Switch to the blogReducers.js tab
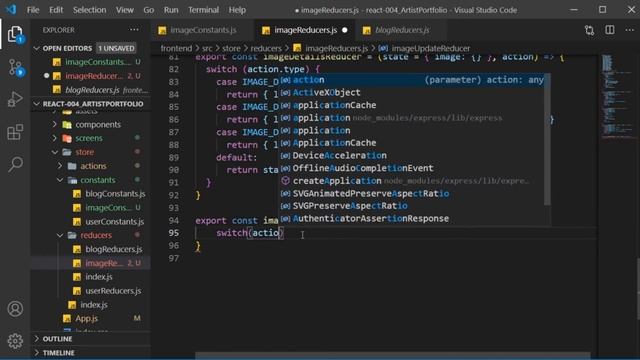This screenshot has width=640, height=360. (x=401, y=30)
